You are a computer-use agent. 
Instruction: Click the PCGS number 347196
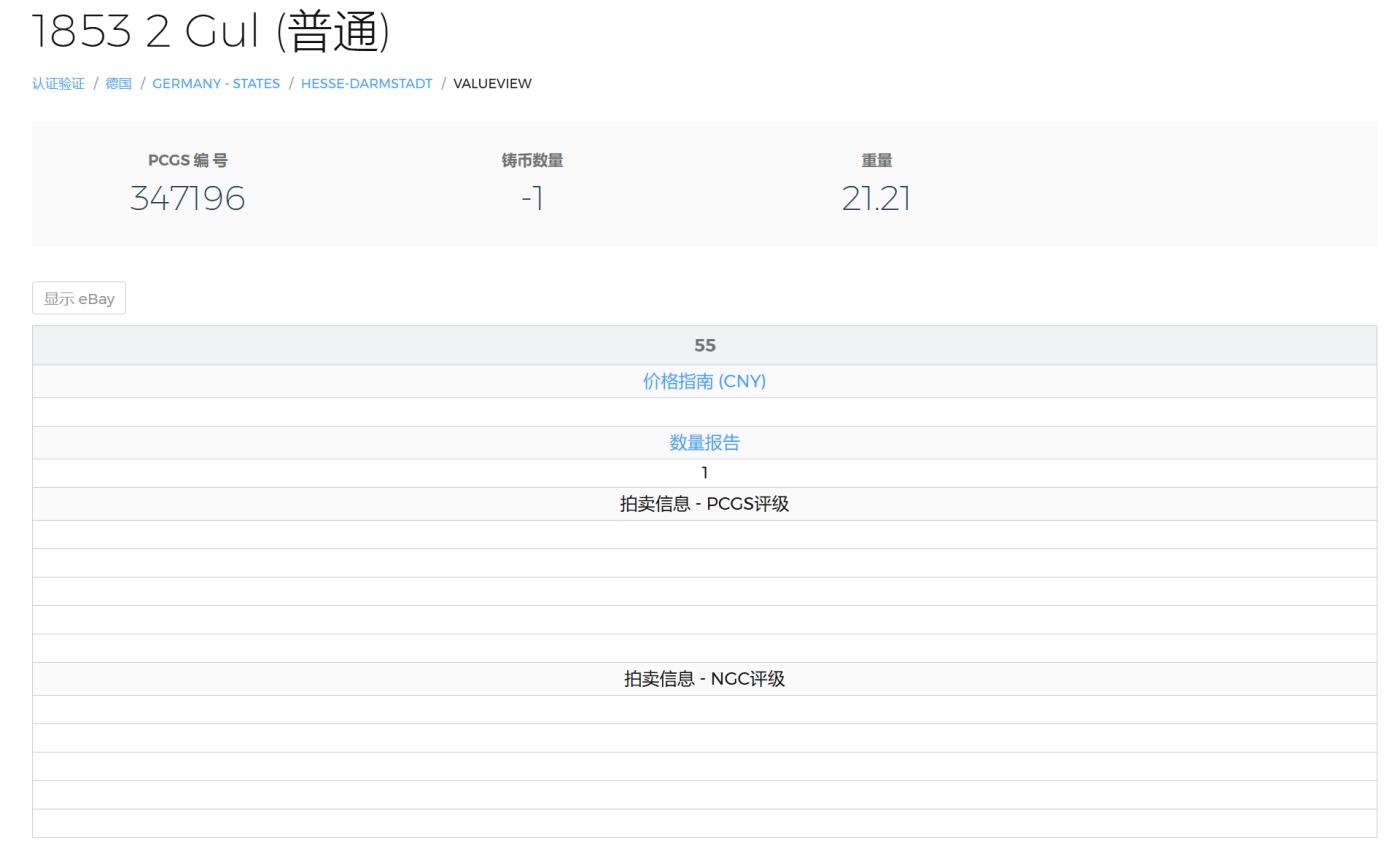pyautogui.click(x=187, y=198)
